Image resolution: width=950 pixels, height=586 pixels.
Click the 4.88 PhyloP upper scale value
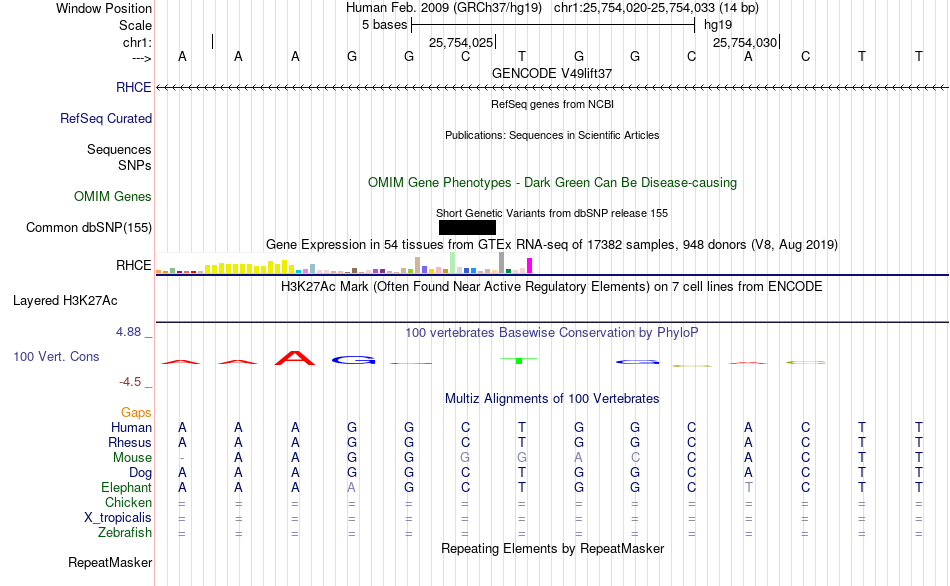pyautogui.click(x=128, y=331)
